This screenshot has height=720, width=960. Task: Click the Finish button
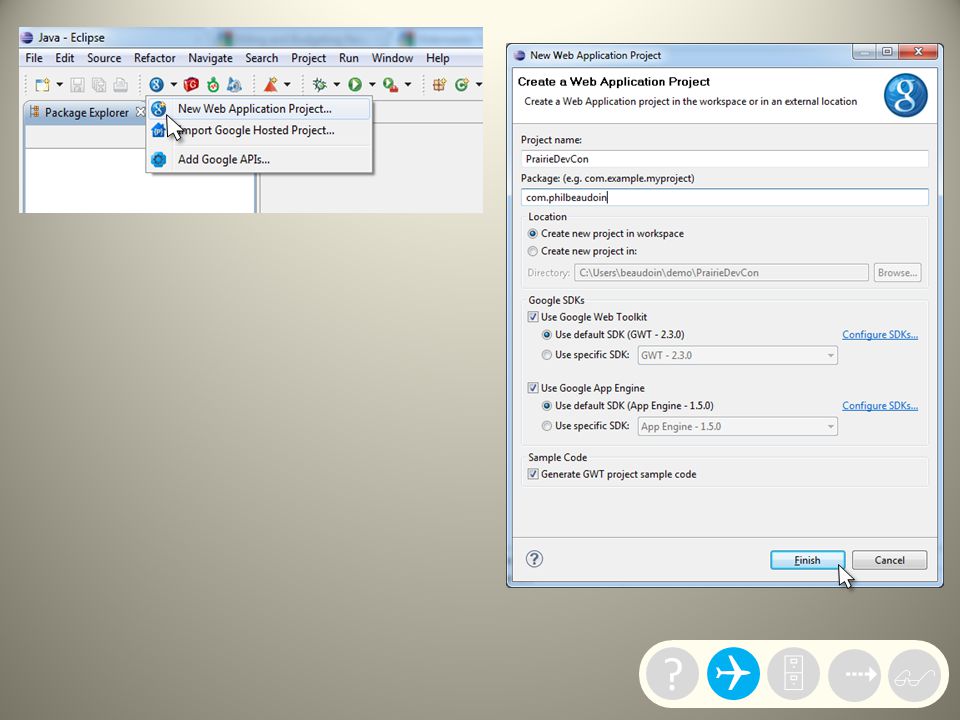point(807,560)
